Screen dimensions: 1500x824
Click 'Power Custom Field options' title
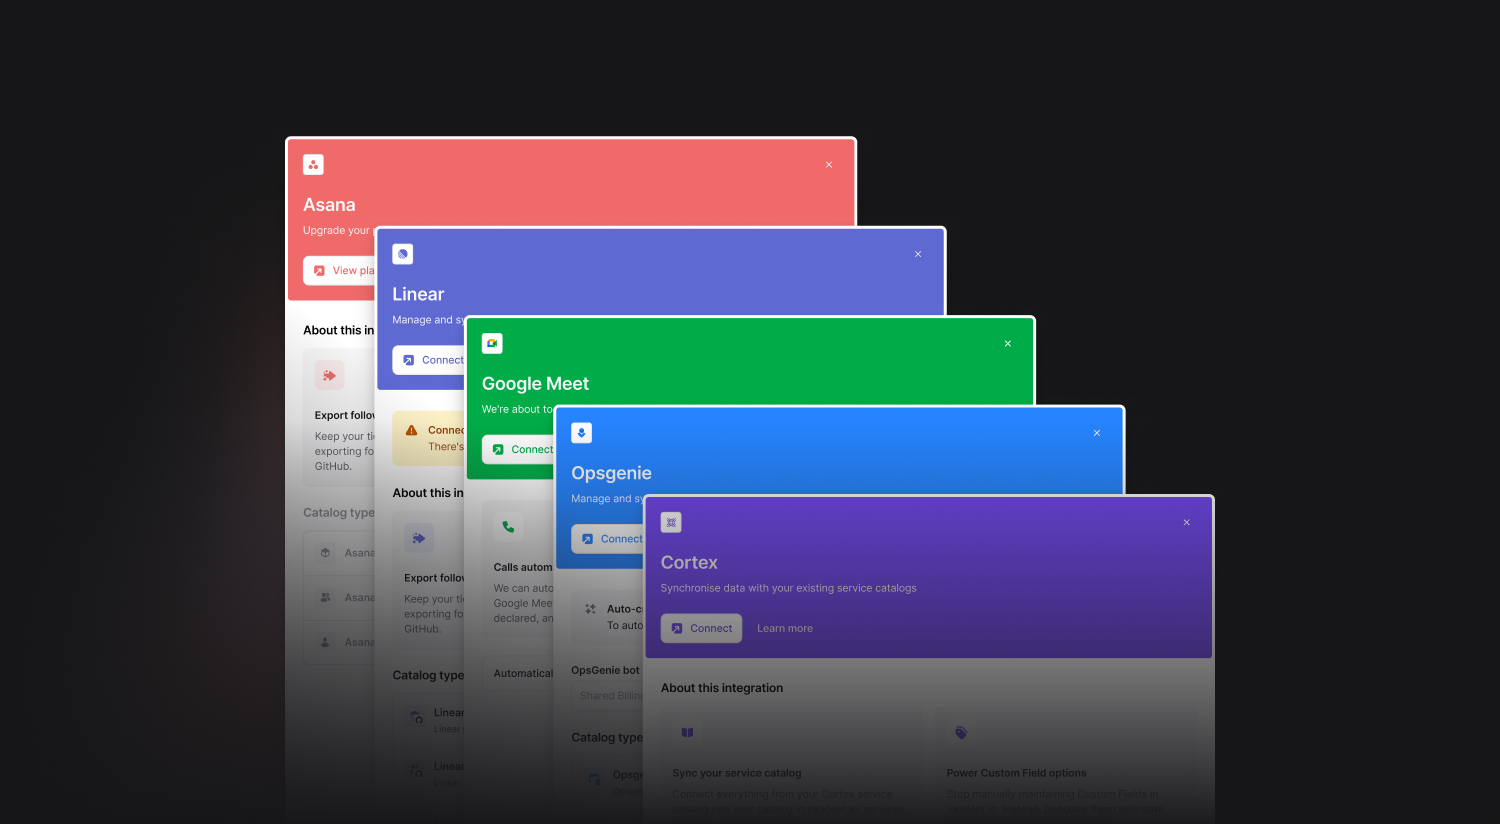[1017, 773]
